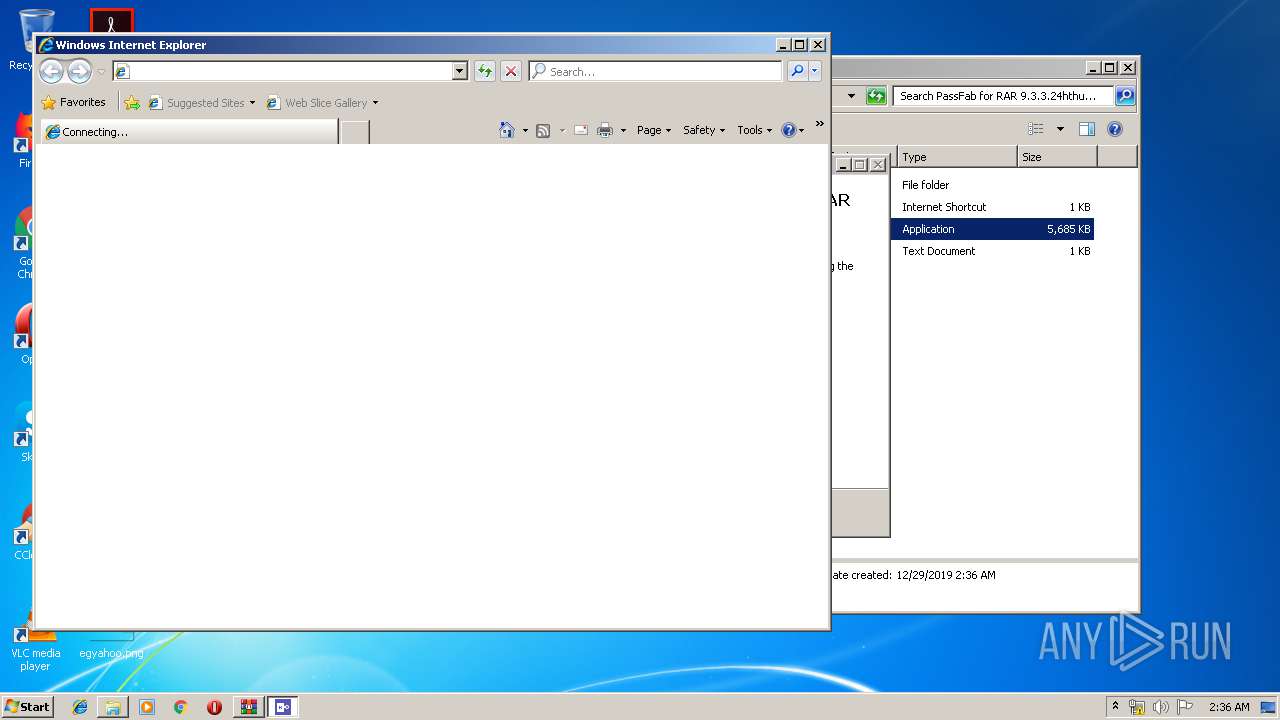
Task: Open Explorer Help icon
Action: [x=1115, y=129]
